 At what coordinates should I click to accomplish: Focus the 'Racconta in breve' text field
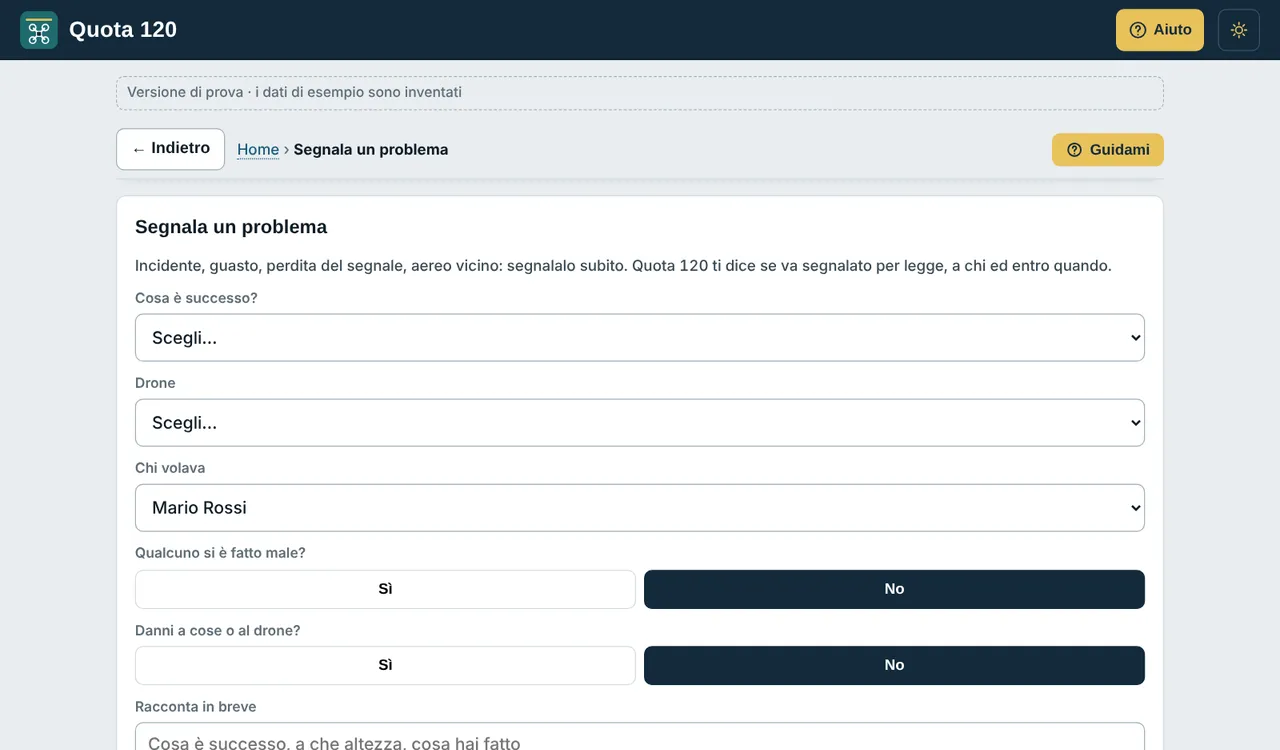tap(640, 737)
